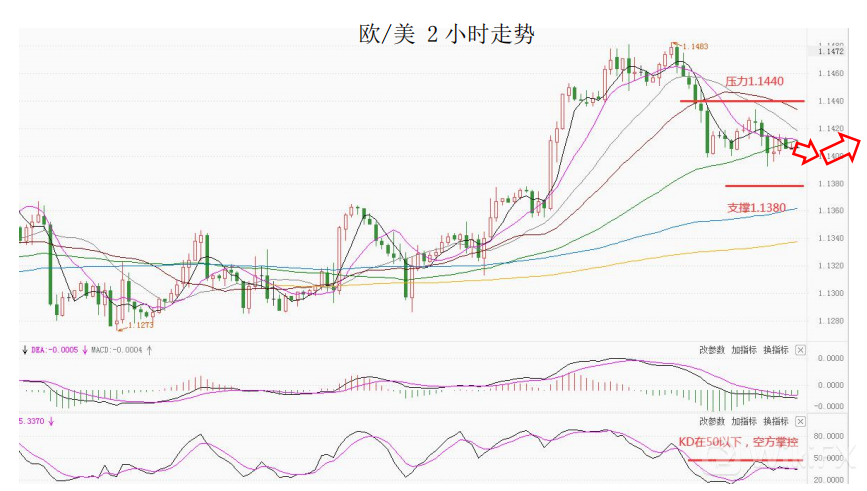This screenshot has height=491, width=867.
Task: Click 1.1440 on the price axis
Action: [831, 101]
